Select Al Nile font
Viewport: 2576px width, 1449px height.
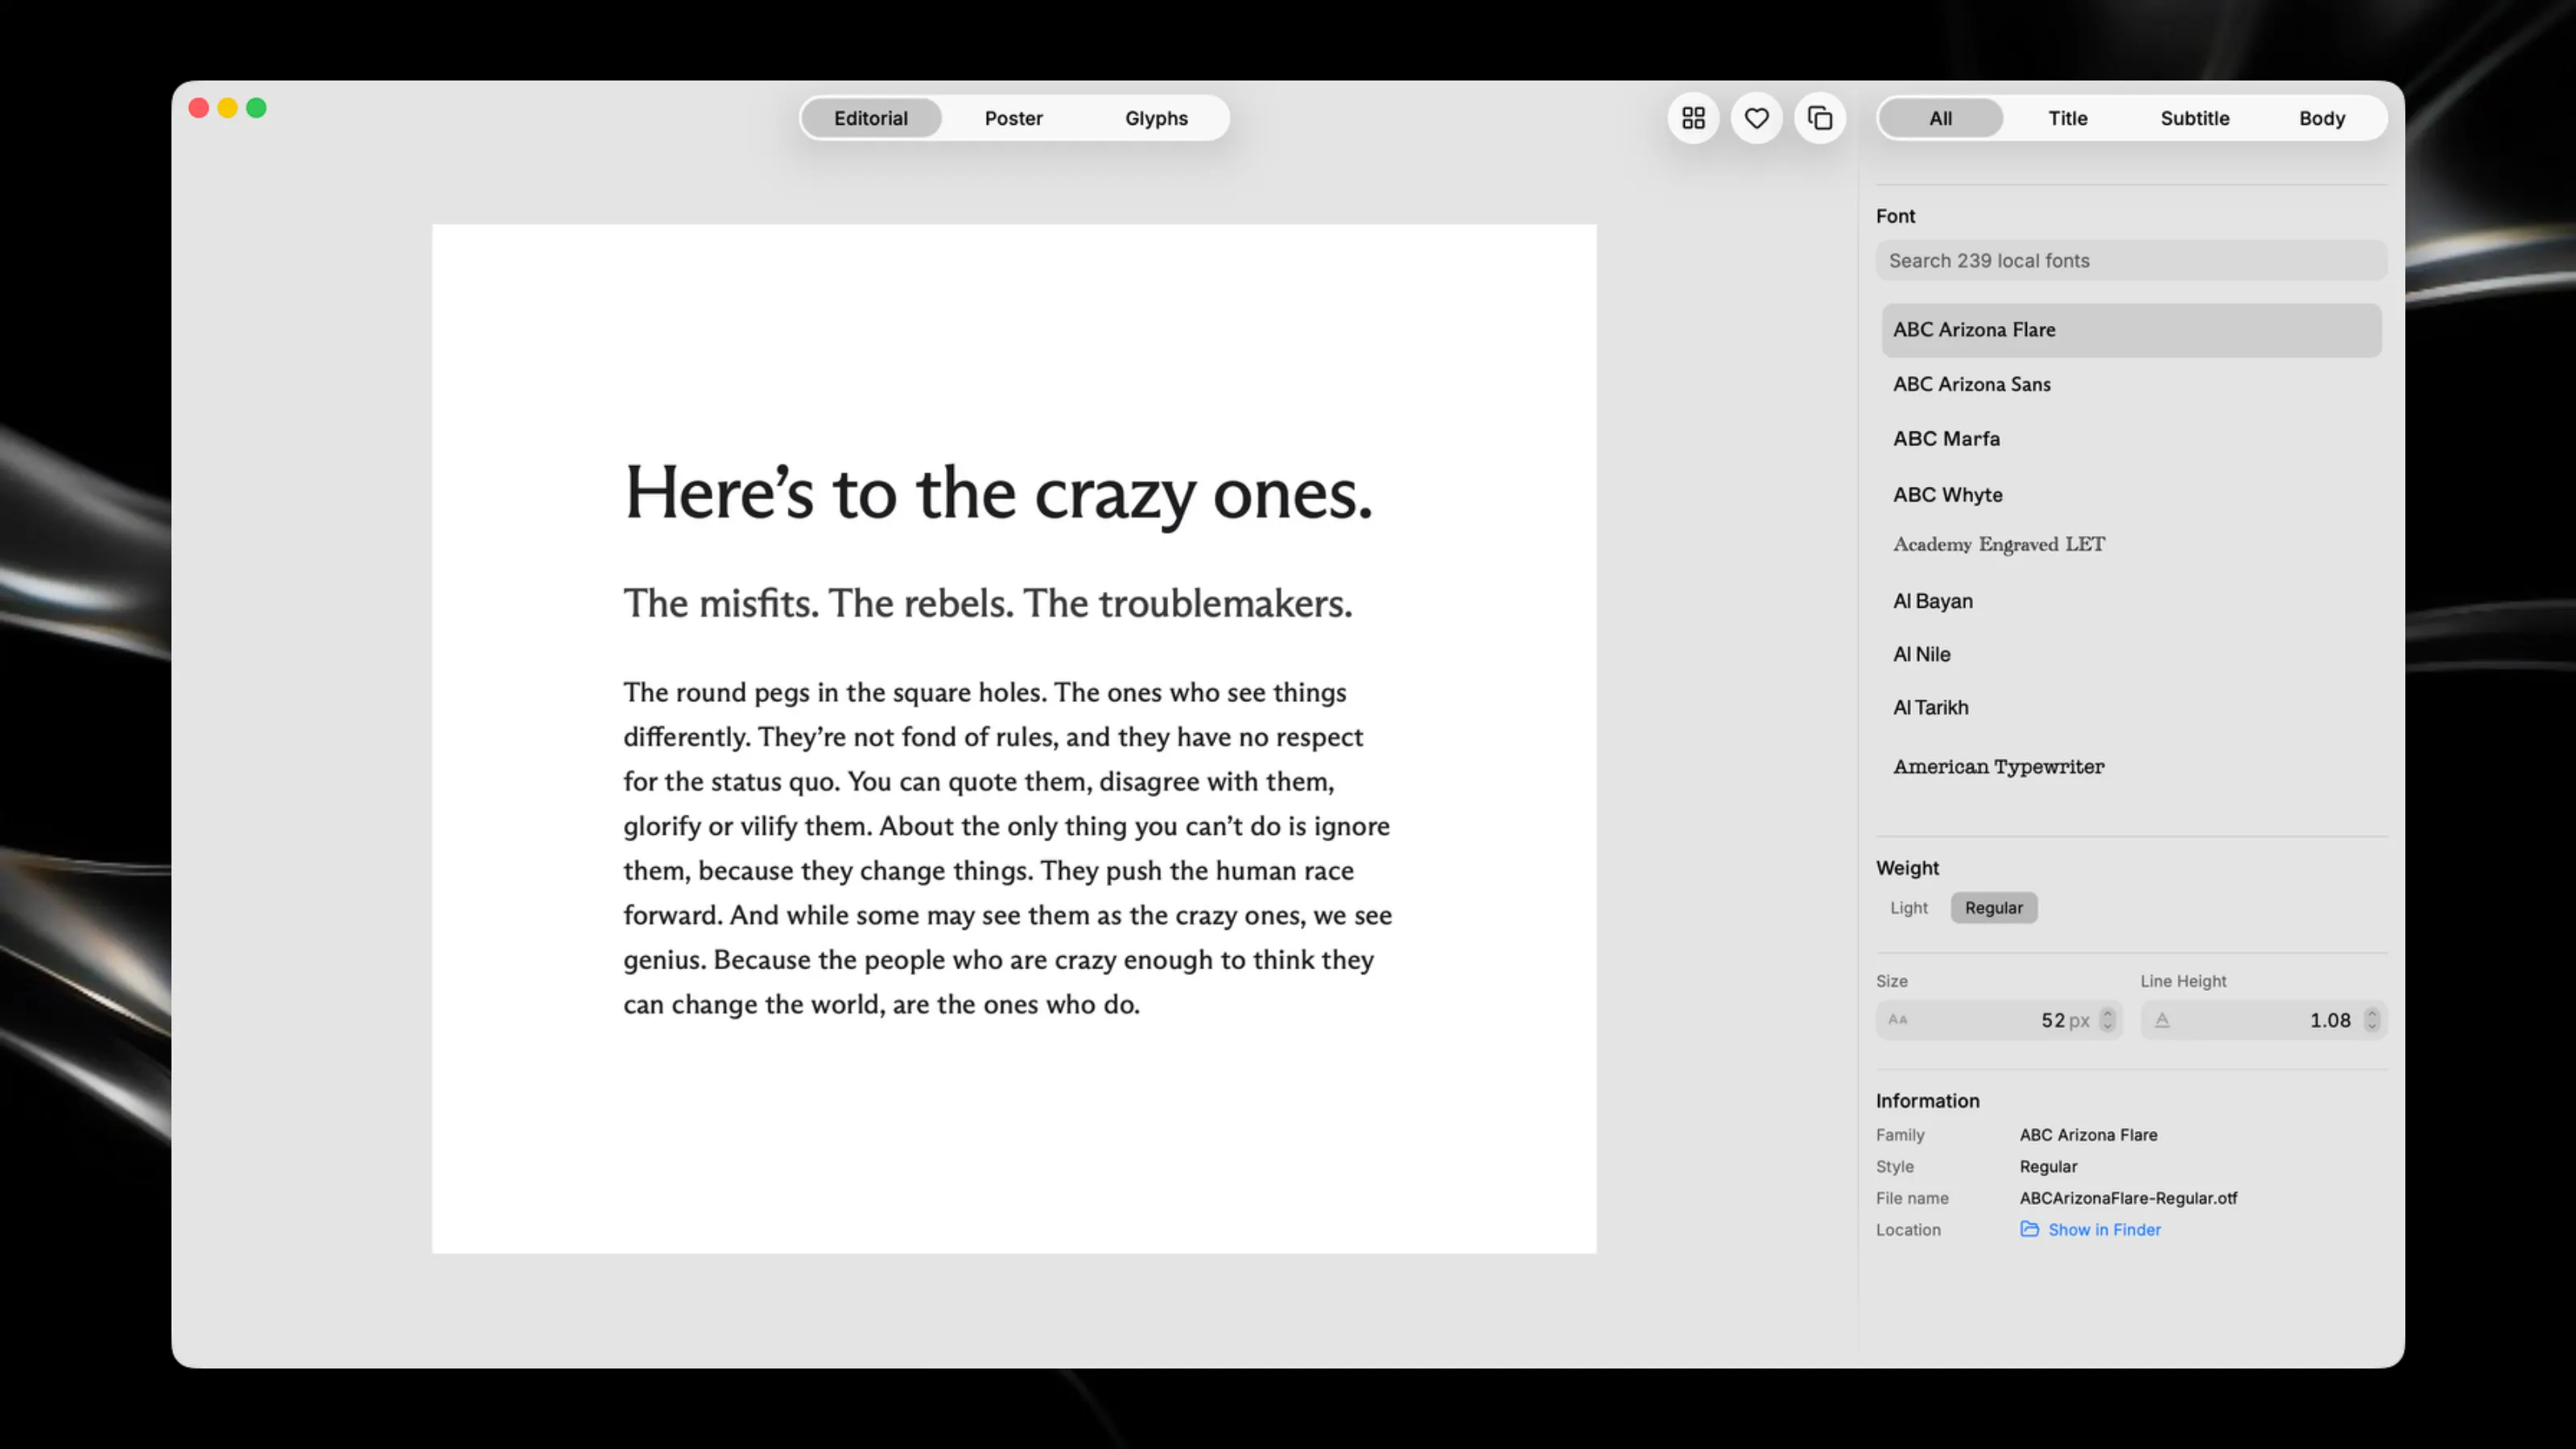[x=2131, y=654]
